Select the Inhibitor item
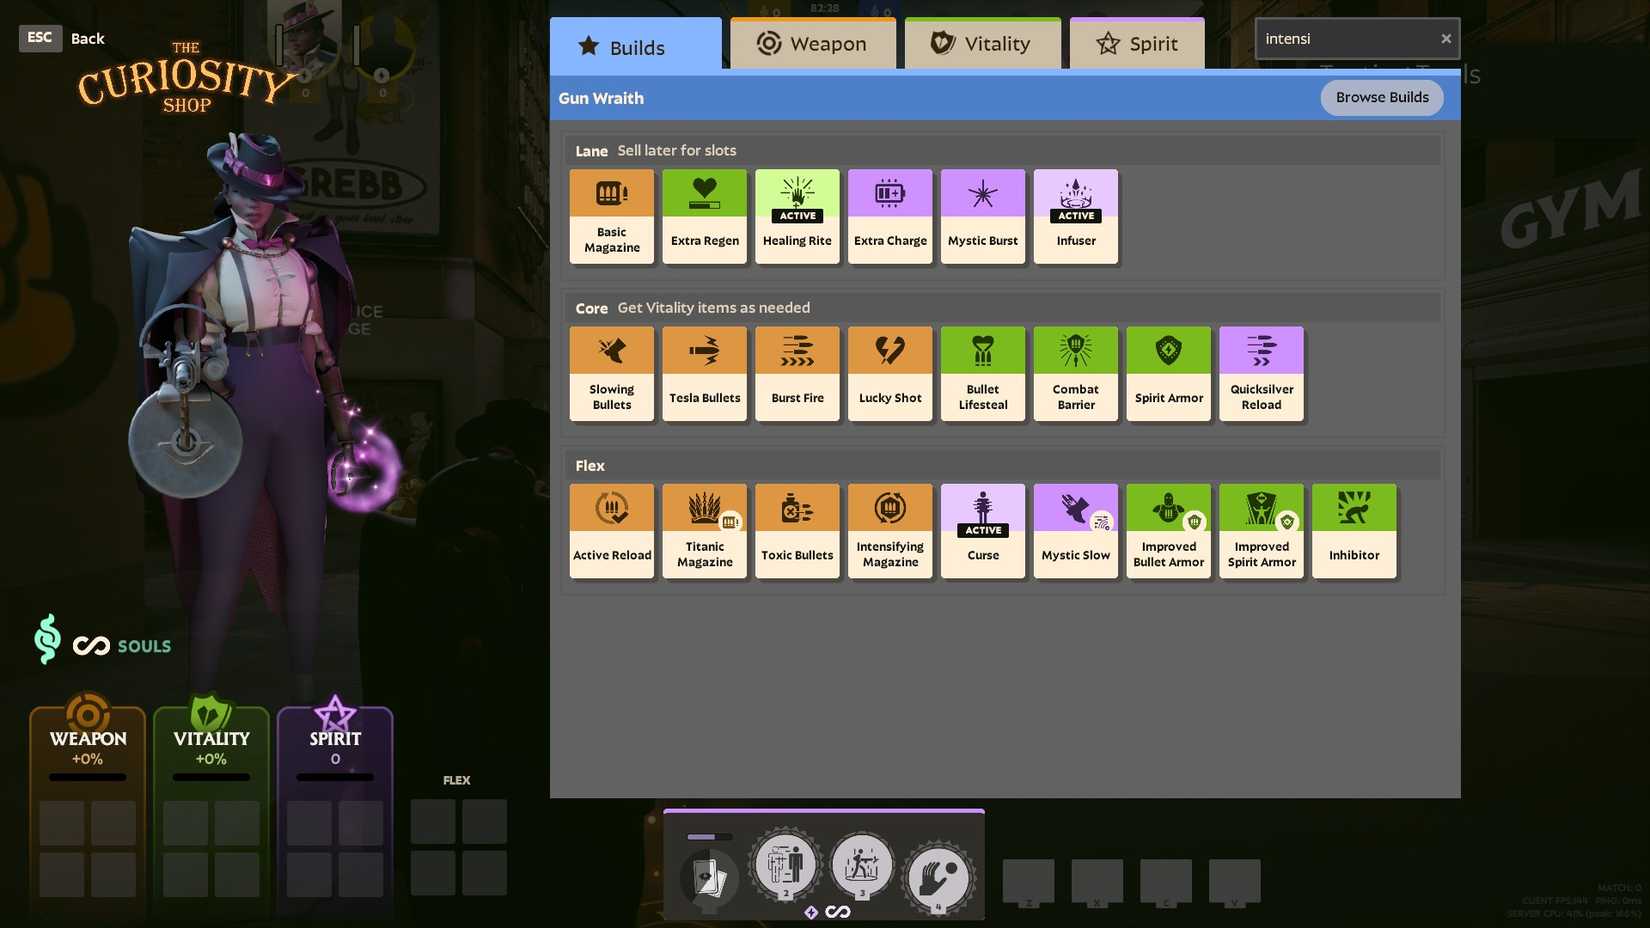The width and height of the screenshot is (1650, 928). [x=1354, y=530]
